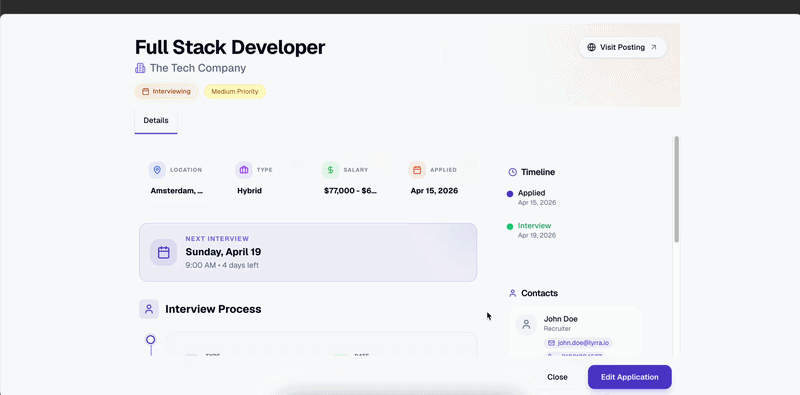Viewport: 800px width, 395px height.
Task: Click the John Doe contact name
Action: point(561,319)
